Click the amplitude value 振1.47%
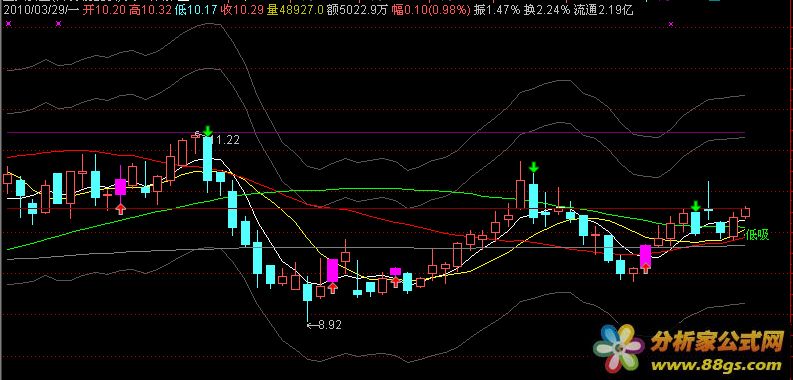The height and width of the screenshot is (380, 793). [x=497, y=10]
